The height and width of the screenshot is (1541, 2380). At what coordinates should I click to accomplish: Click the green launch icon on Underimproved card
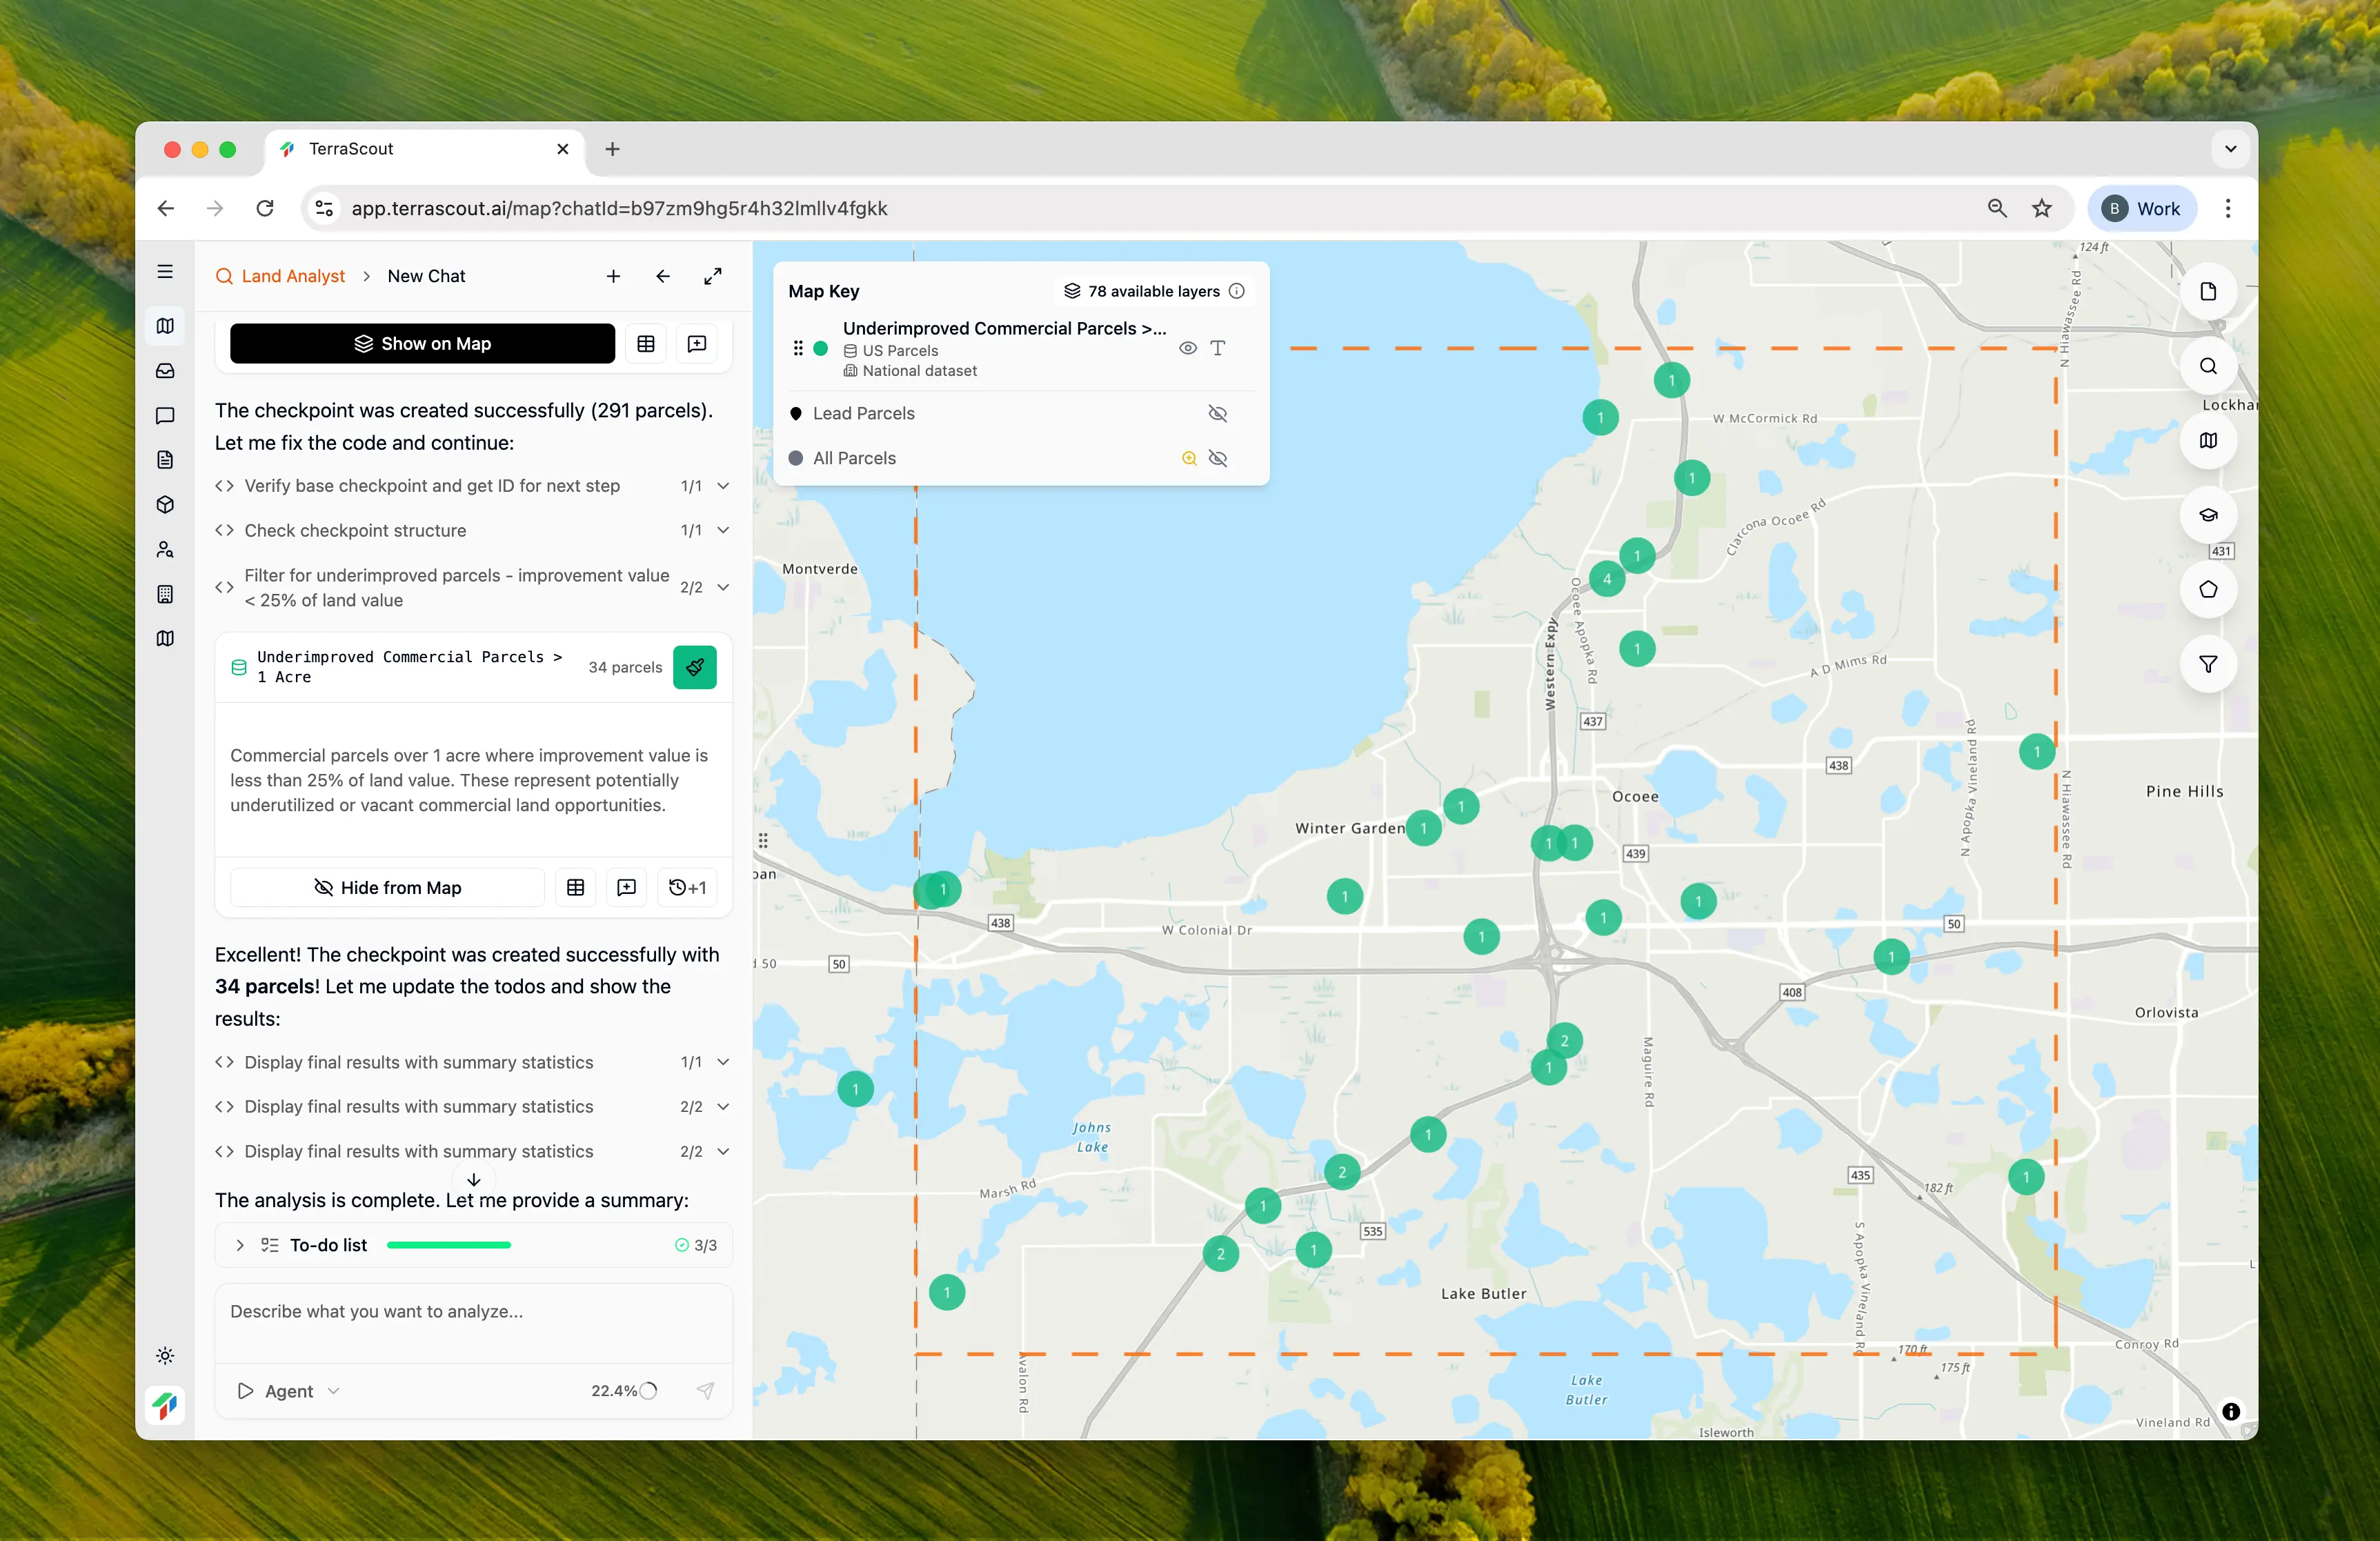click(x=694, y=667)
